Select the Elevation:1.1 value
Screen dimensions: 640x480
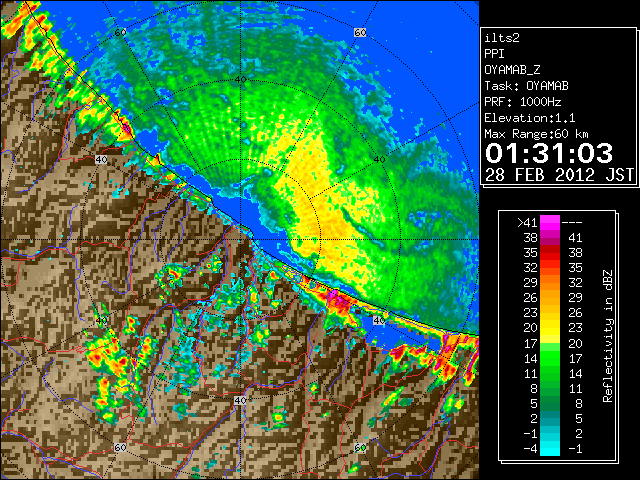click(x=530, y=118)
